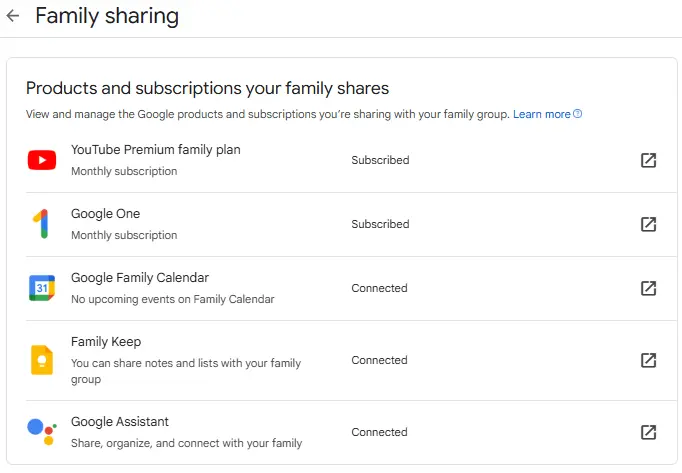Go back using the arrow beside Family sharing
The width and height of the screenshot is (682, 473).
pyautogui.click(x=13, y=16)
